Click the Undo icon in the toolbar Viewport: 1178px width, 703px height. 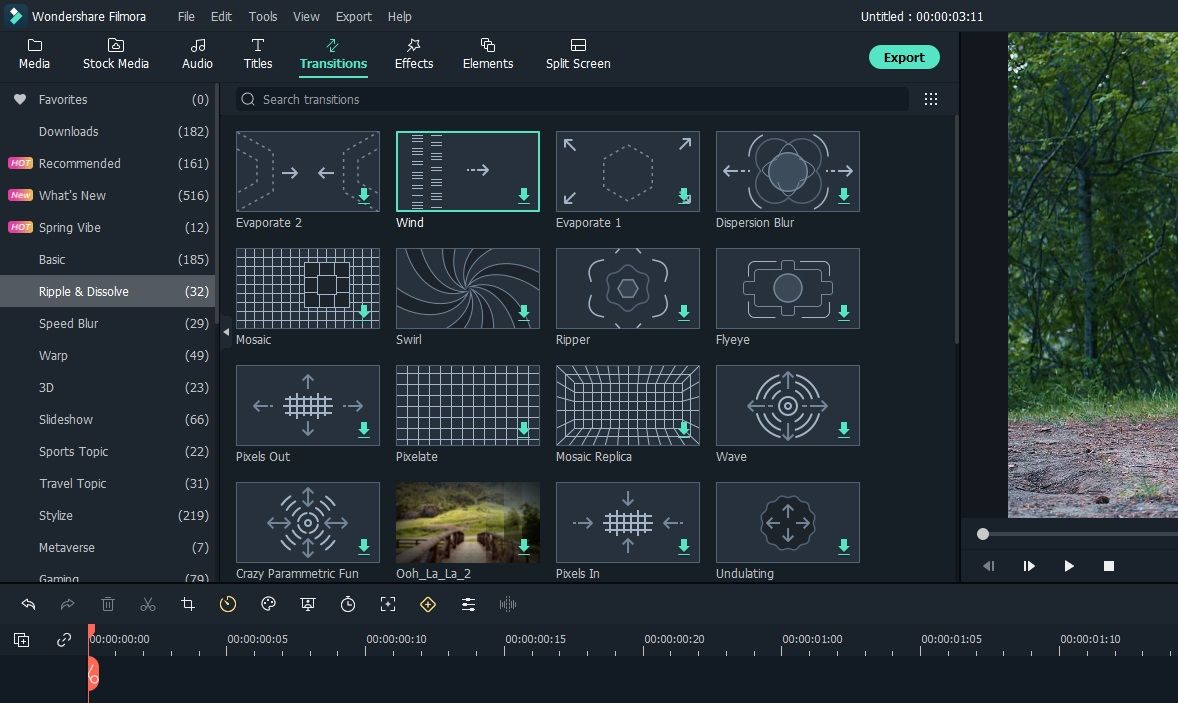pos(28,604)
